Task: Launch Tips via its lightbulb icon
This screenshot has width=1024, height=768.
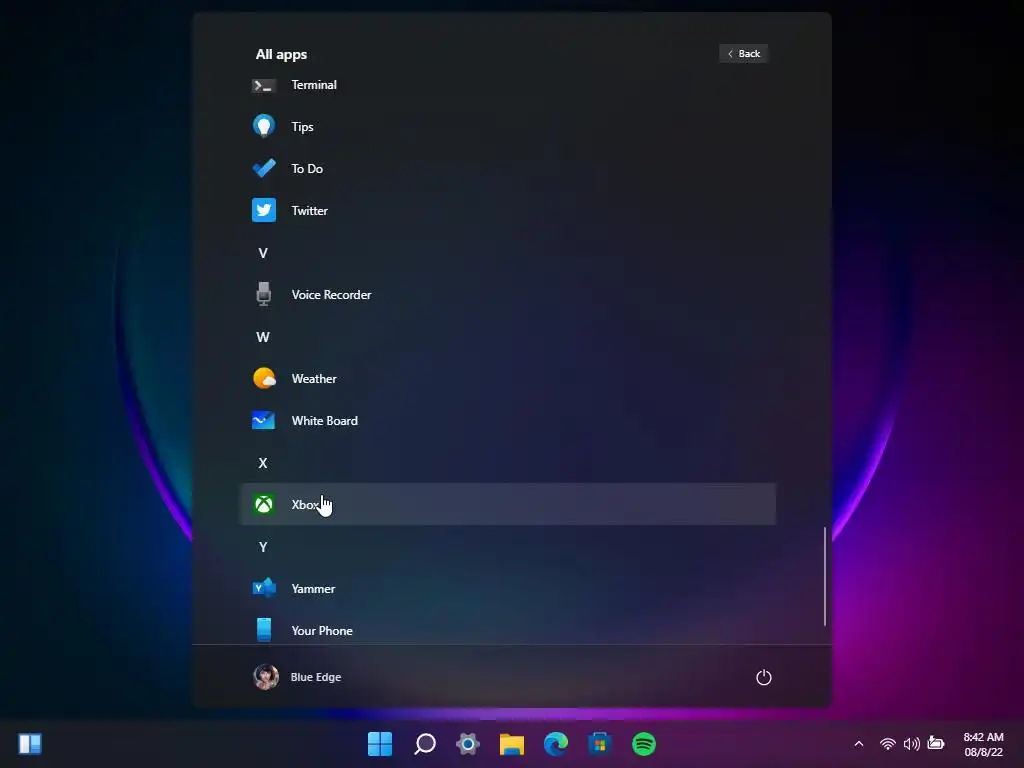Action: pyautogui.click(x=264, y=126)
